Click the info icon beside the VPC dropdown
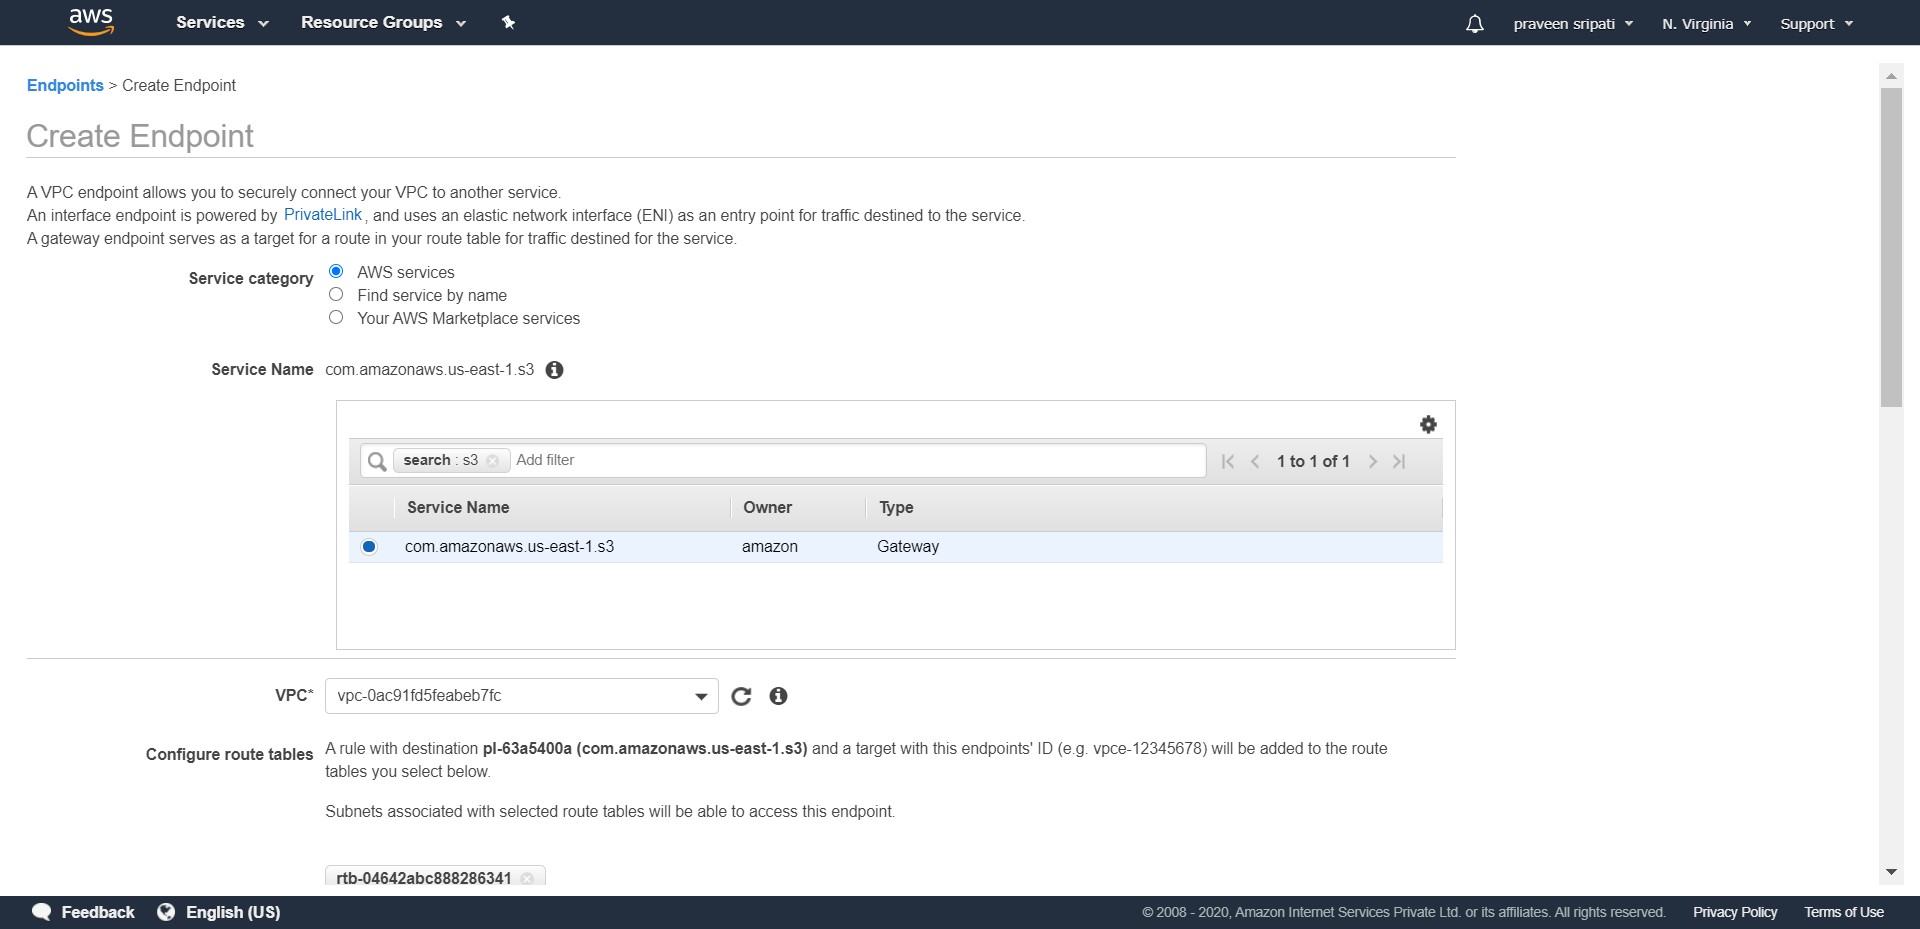Screen dimensions: 1920x929 778,696
